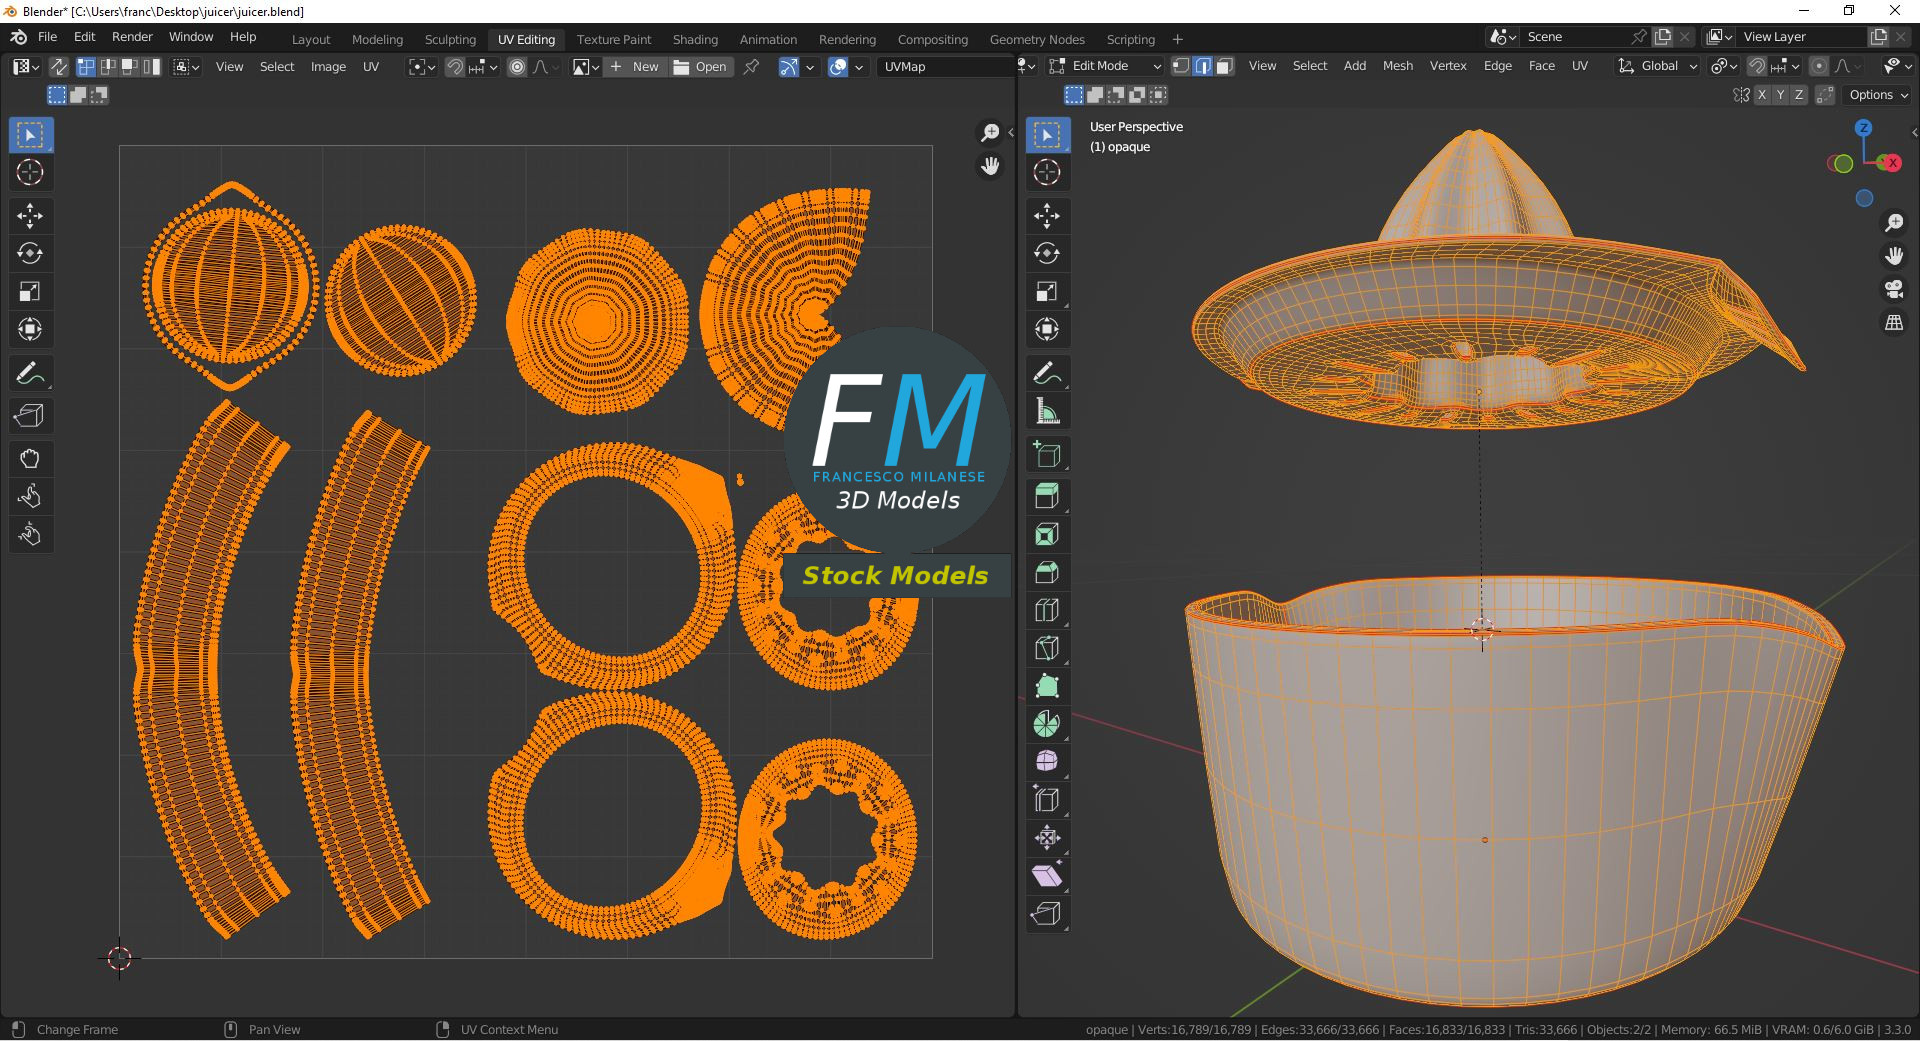Click the Loop Cut tool icon
The width and height of the screenshot is (1920, 1041).
[1046, 610]
